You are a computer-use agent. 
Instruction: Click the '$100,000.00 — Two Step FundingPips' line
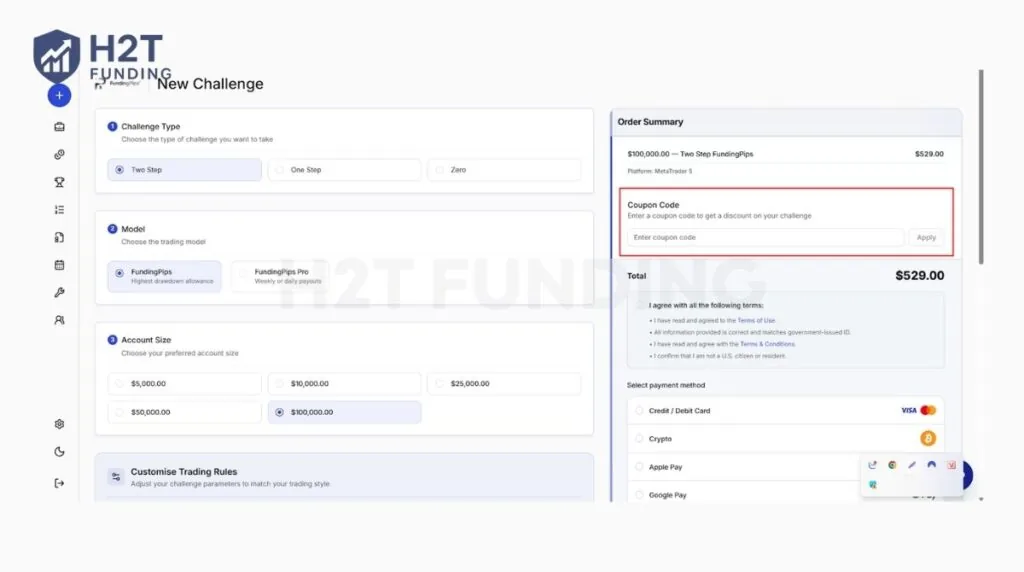point(690,154)
